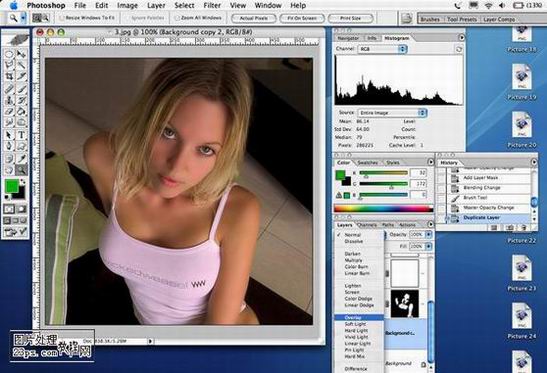Toggle Ignore Palettes checkbox
The width and height of the screenshot is (547, 373).
[x=127, y=18]
